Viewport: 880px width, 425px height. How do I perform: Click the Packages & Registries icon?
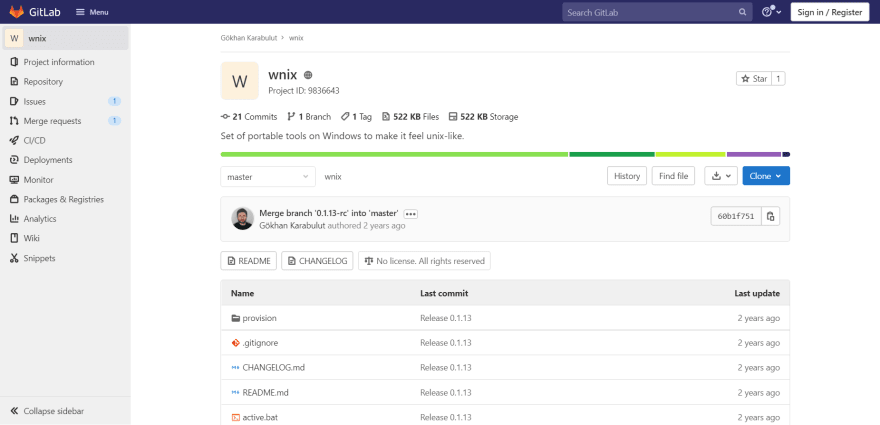(x=14, y=199)
